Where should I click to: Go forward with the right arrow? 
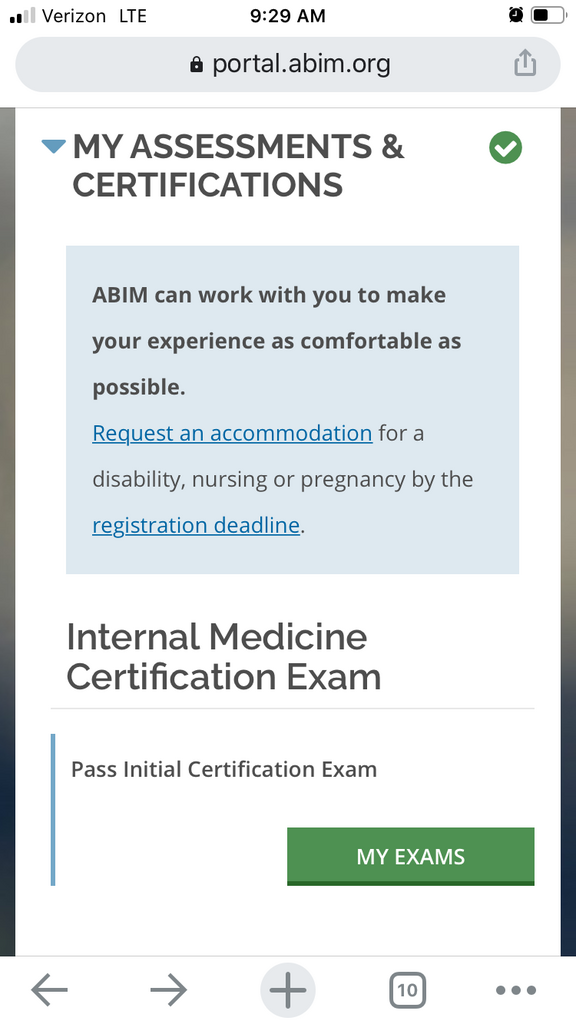(168, 990)
